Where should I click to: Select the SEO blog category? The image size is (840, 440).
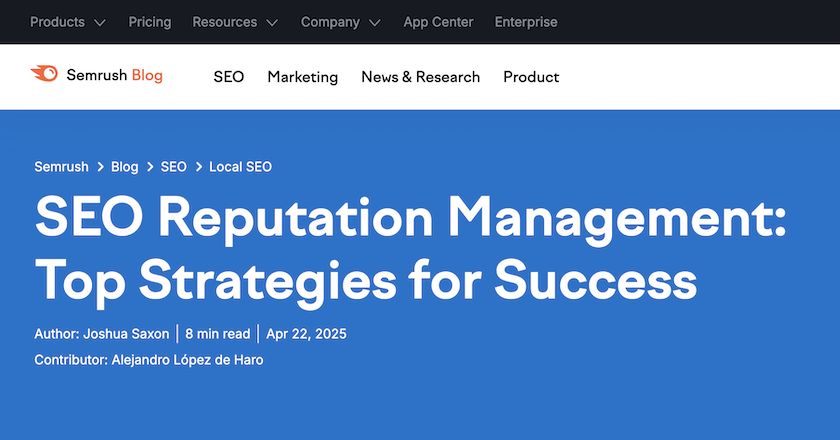229,77
